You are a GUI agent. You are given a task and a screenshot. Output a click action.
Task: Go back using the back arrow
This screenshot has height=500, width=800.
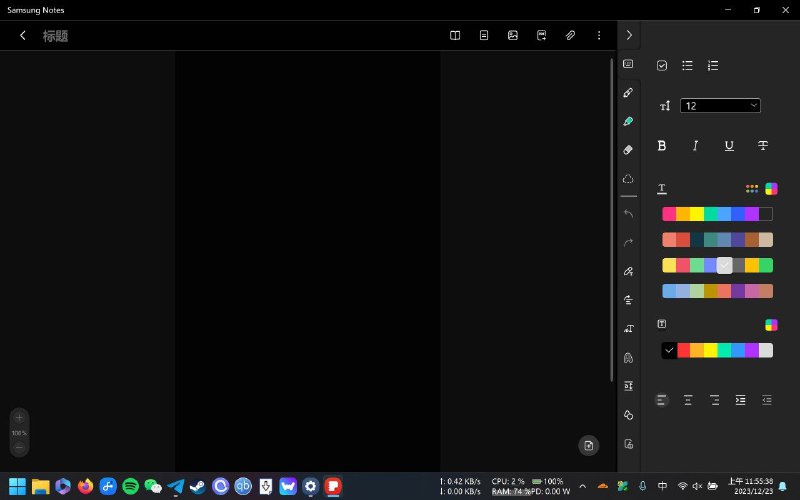pyautogui.click(x=23, y=35)
